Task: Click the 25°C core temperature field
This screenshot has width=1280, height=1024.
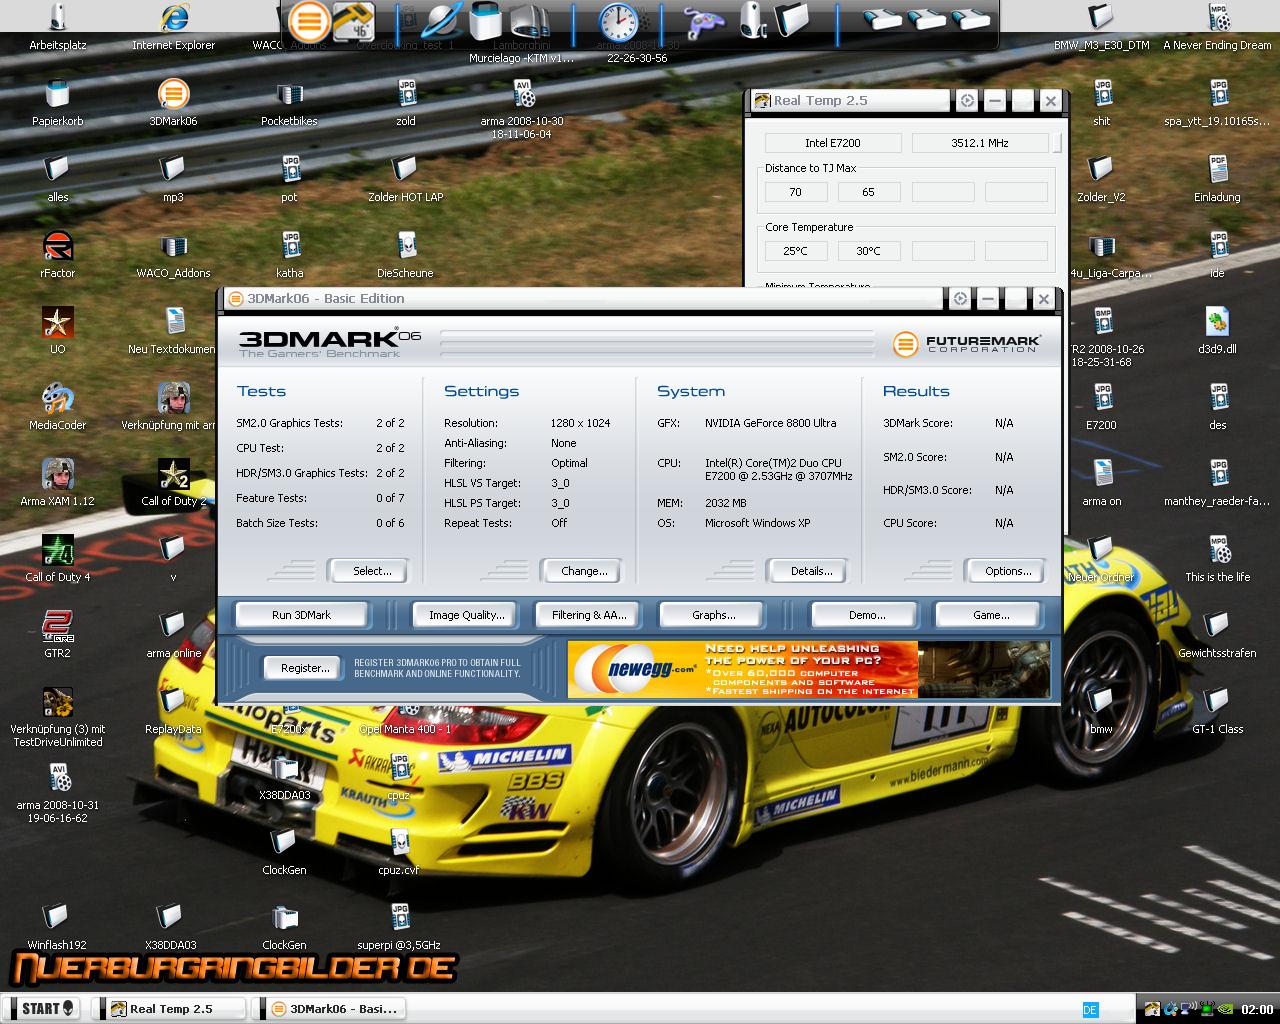Action: [x=796, y=251]
